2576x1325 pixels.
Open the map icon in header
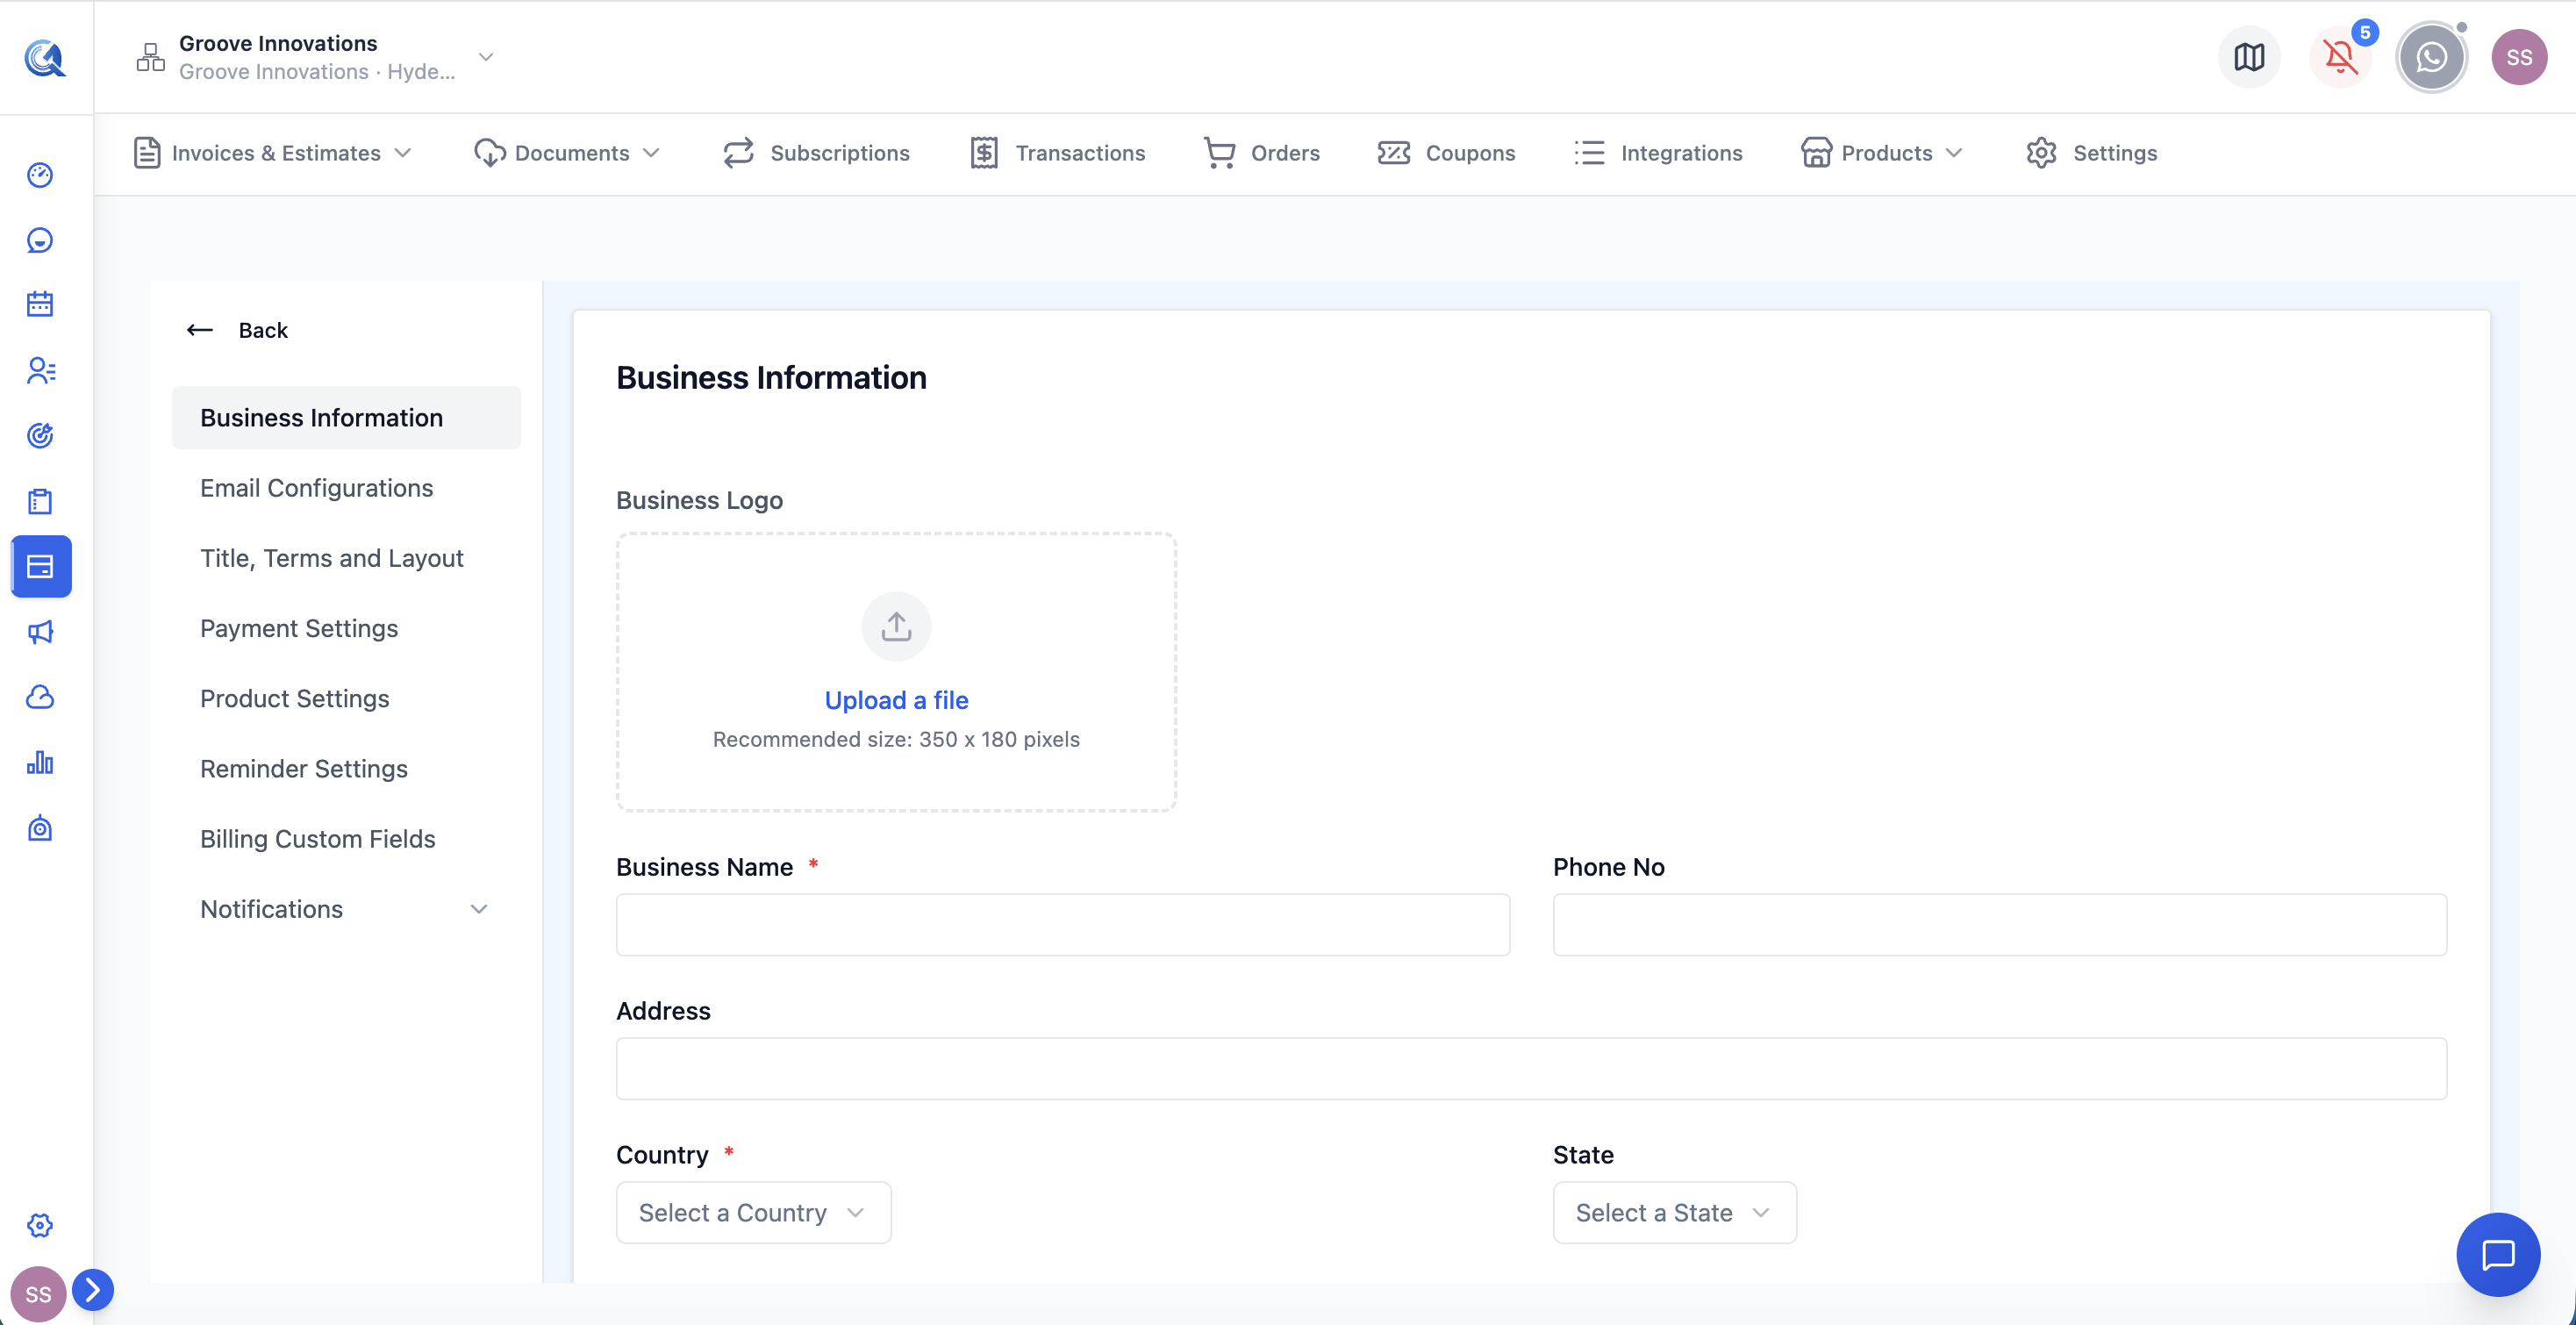pyautogui.click(x=2249, y=57)
